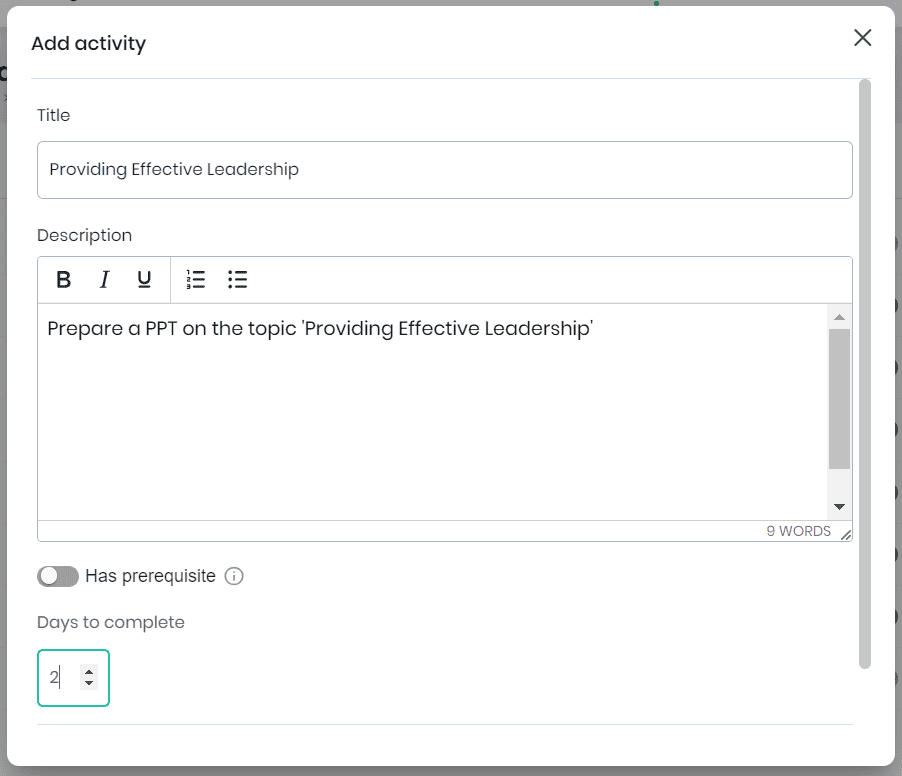The width and height of the screenshot is (902, 776).
Task: Enable the Has prerequisite toggle
Action: coord(58,576)
